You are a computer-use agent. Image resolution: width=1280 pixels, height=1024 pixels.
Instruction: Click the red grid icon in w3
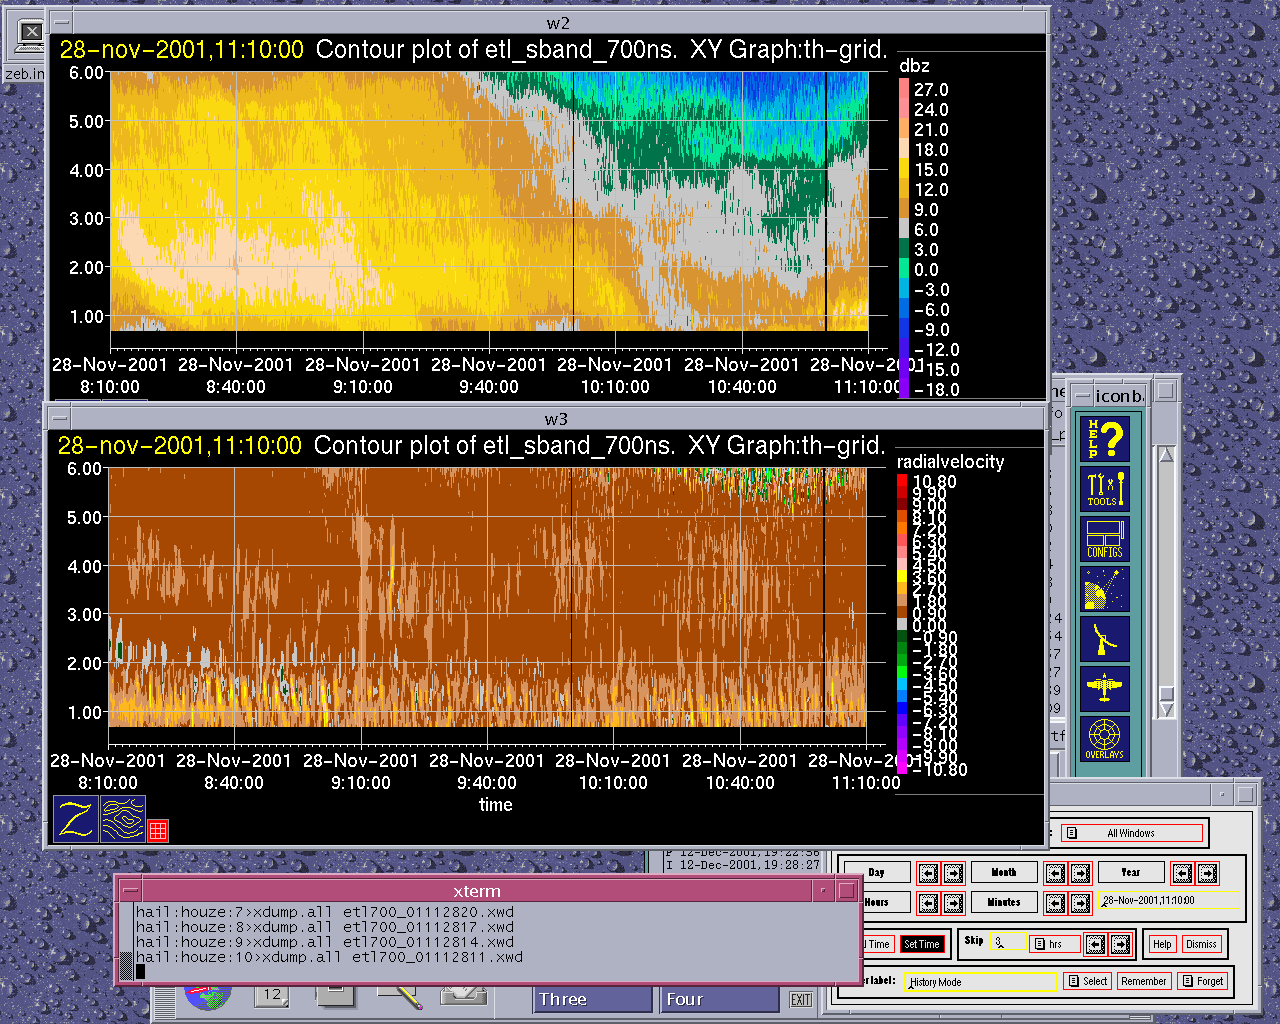pyautogui.click(x=158, y=830)
